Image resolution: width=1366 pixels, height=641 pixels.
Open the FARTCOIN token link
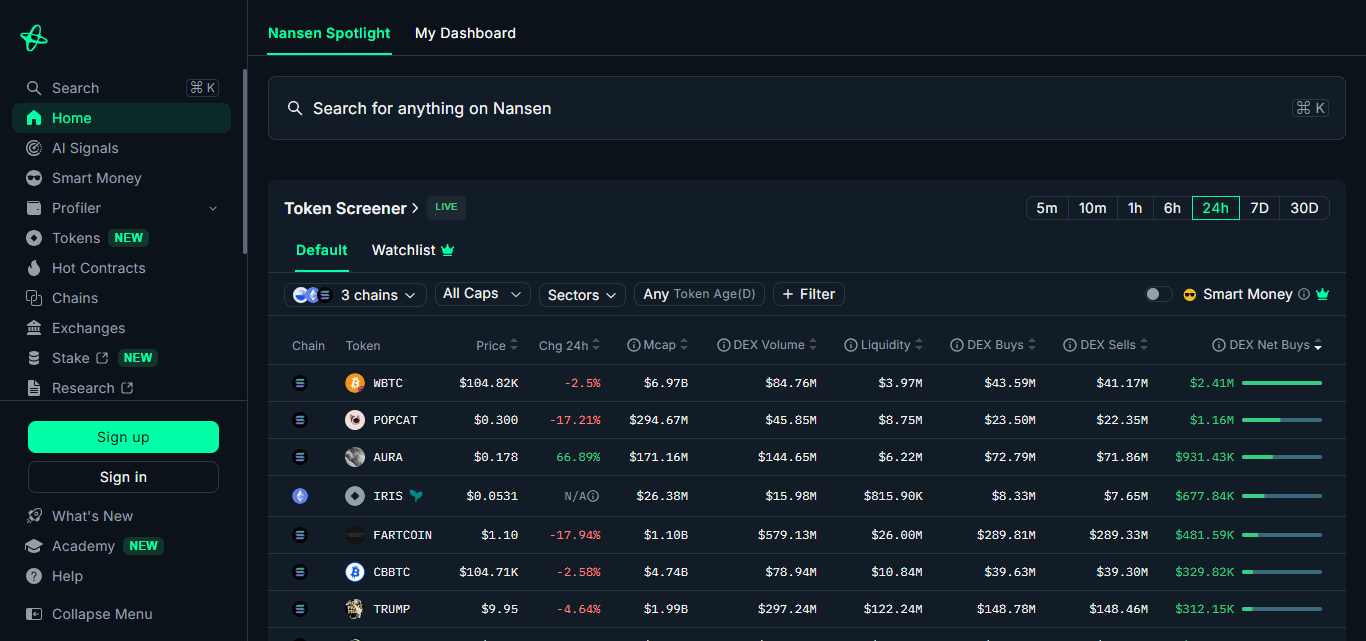(402, 535)
